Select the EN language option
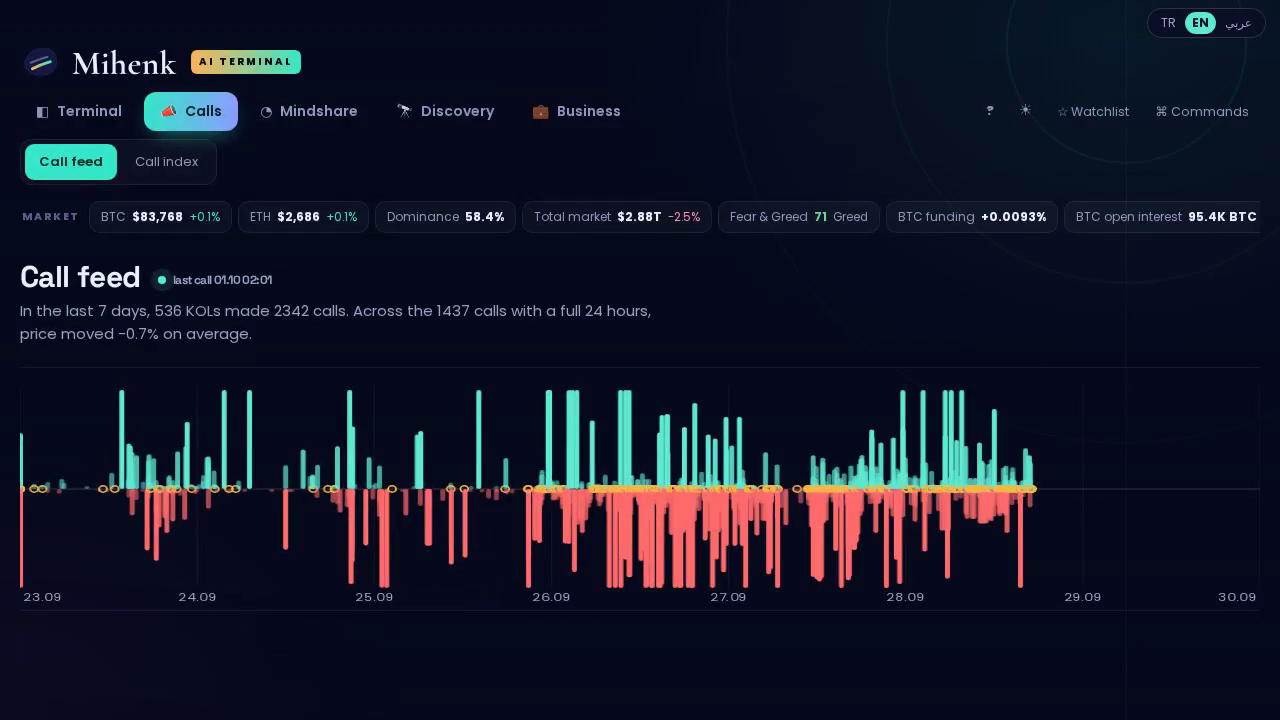Image resolution: width=1280 pixels, height=720 pixels. click(1200, 23)
